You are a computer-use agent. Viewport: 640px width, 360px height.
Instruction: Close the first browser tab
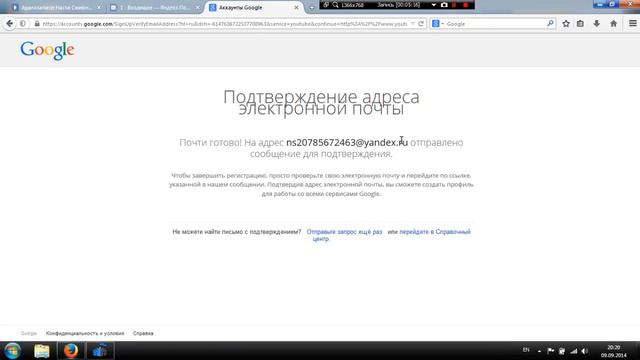99,7
